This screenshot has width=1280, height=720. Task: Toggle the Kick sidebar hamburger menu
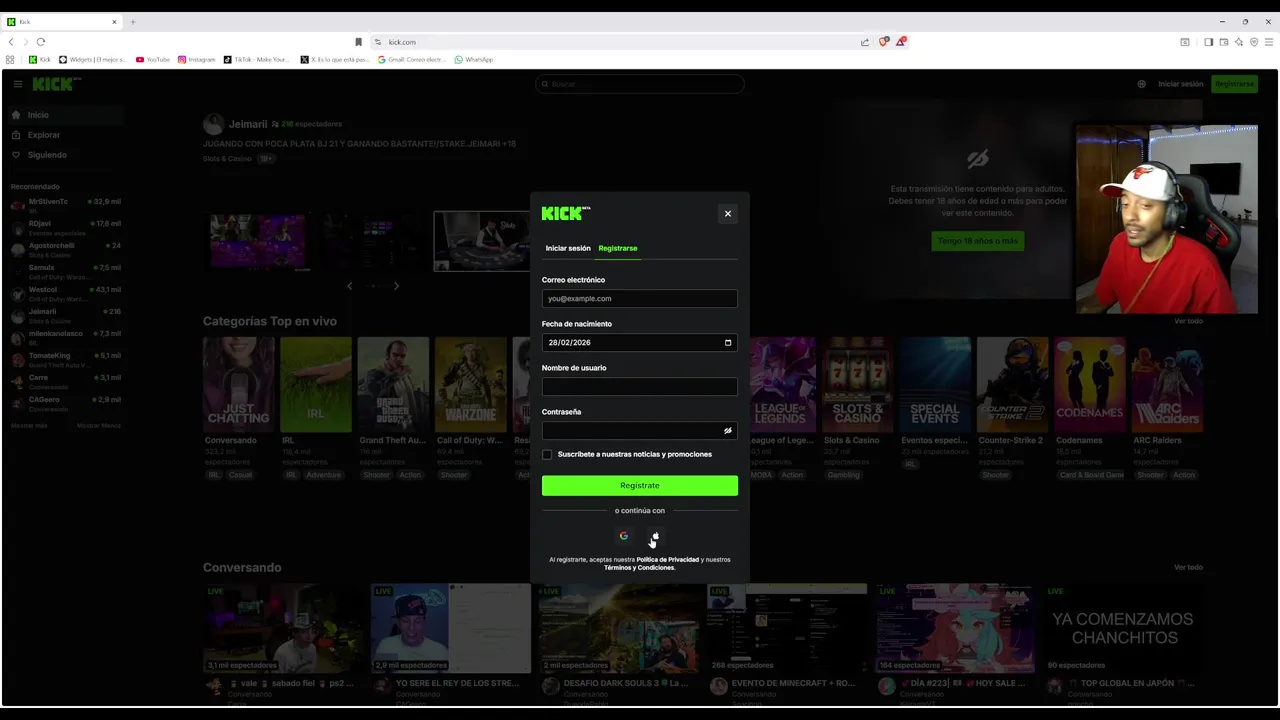click(x=17, y=84)
